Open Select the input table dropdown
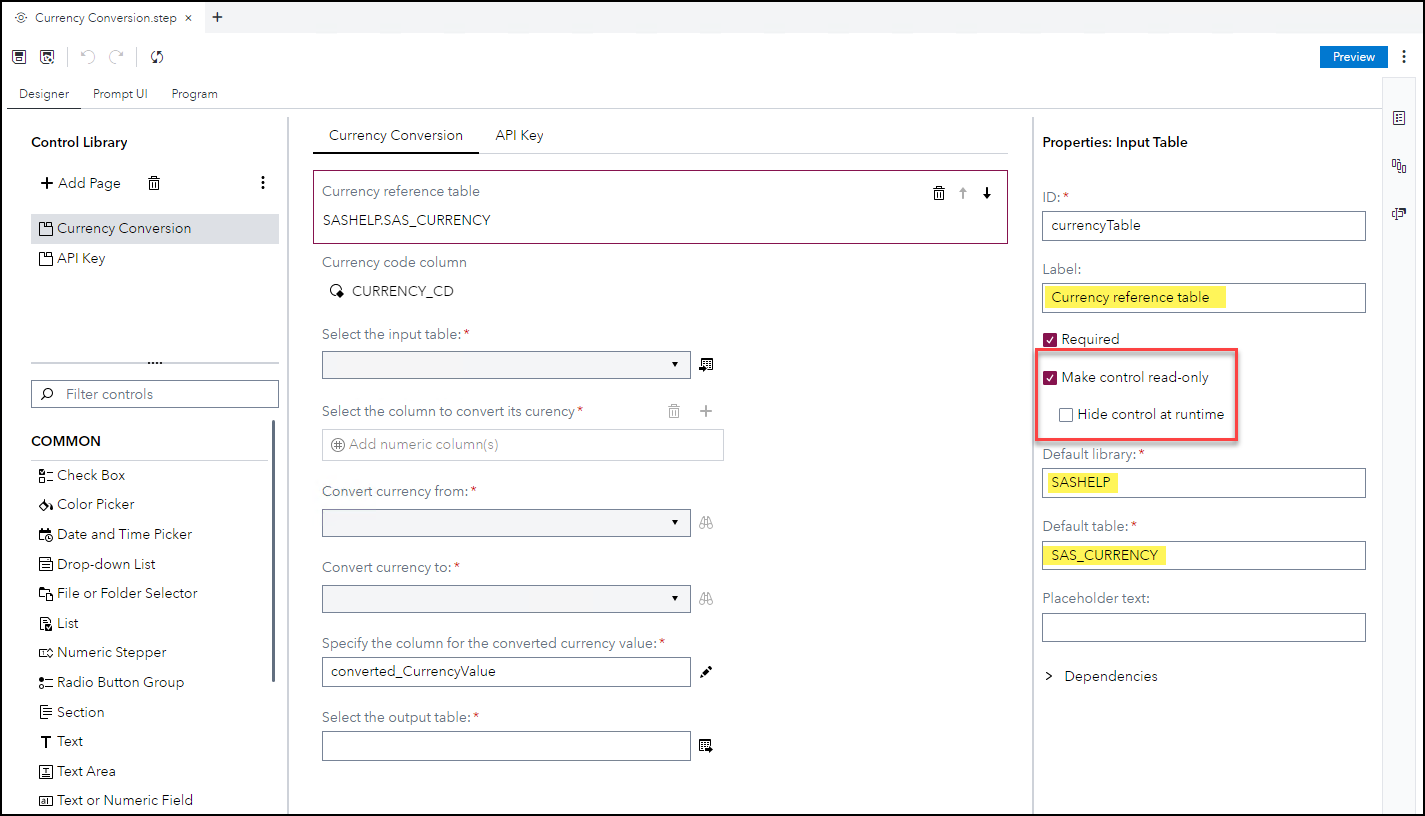The height and width of the screenshot is (816, 1425). click(x=506, y=365)
